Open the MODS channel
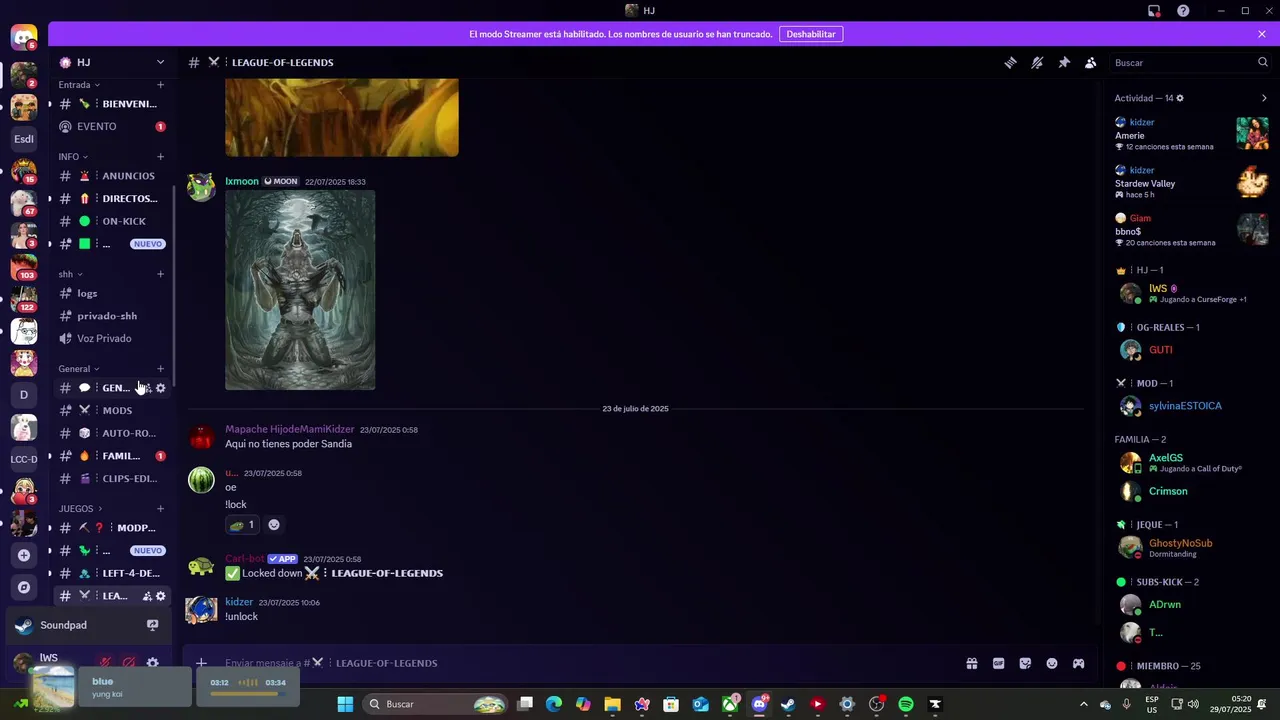This screenshot has height=720, width=1280. 111,410
